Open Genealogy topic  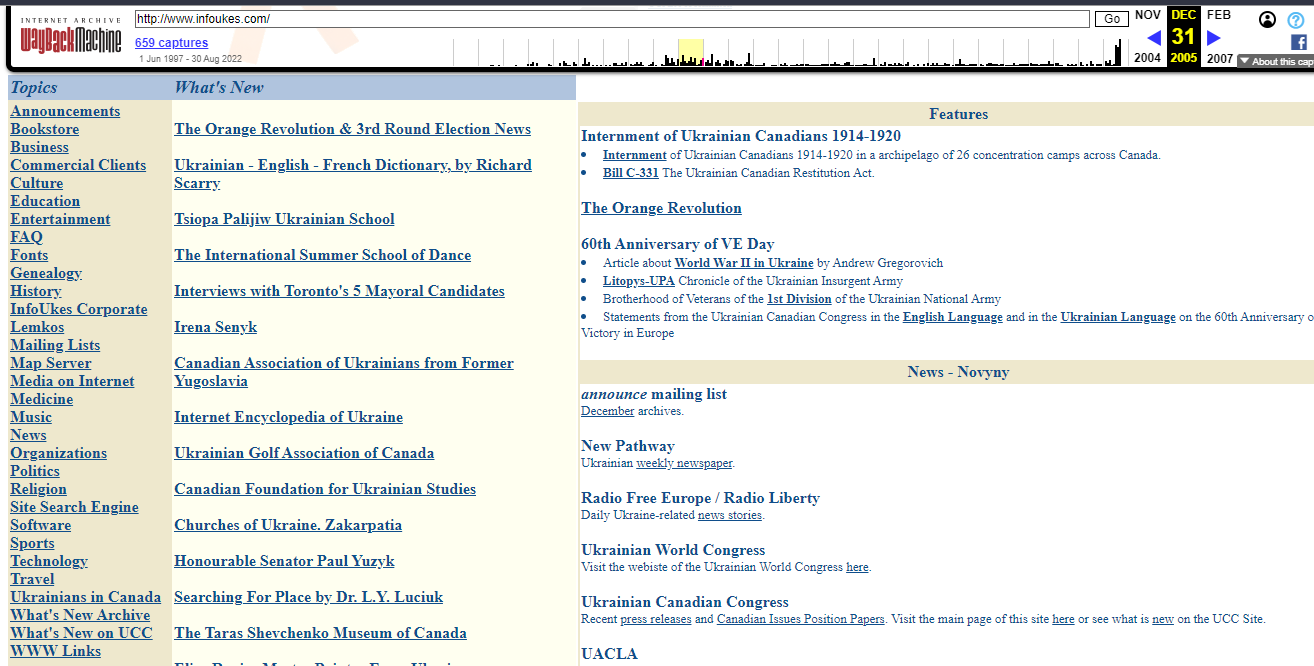pos(46,273)
